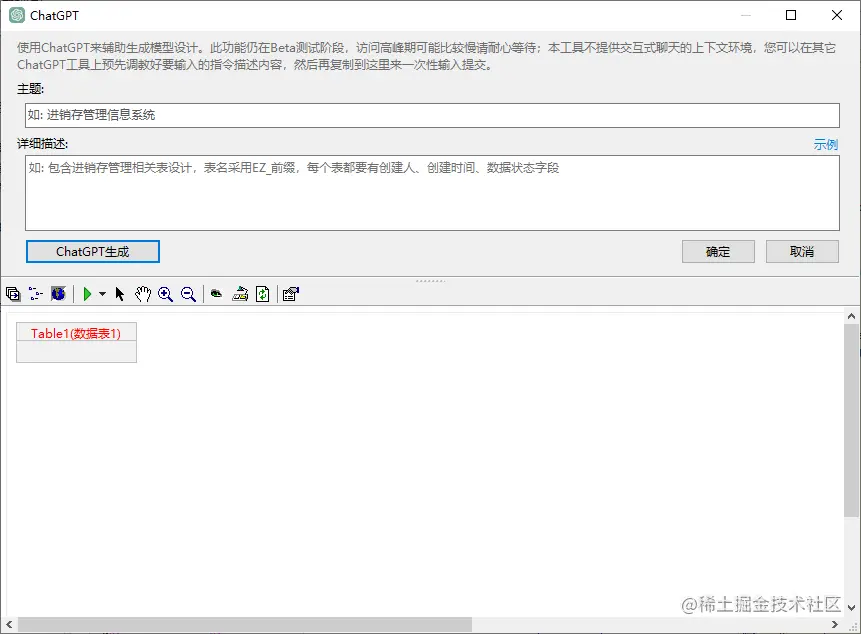Click the green eye overview icon
This screenshot has width=861, height=634.
click(x=216, y=294)
